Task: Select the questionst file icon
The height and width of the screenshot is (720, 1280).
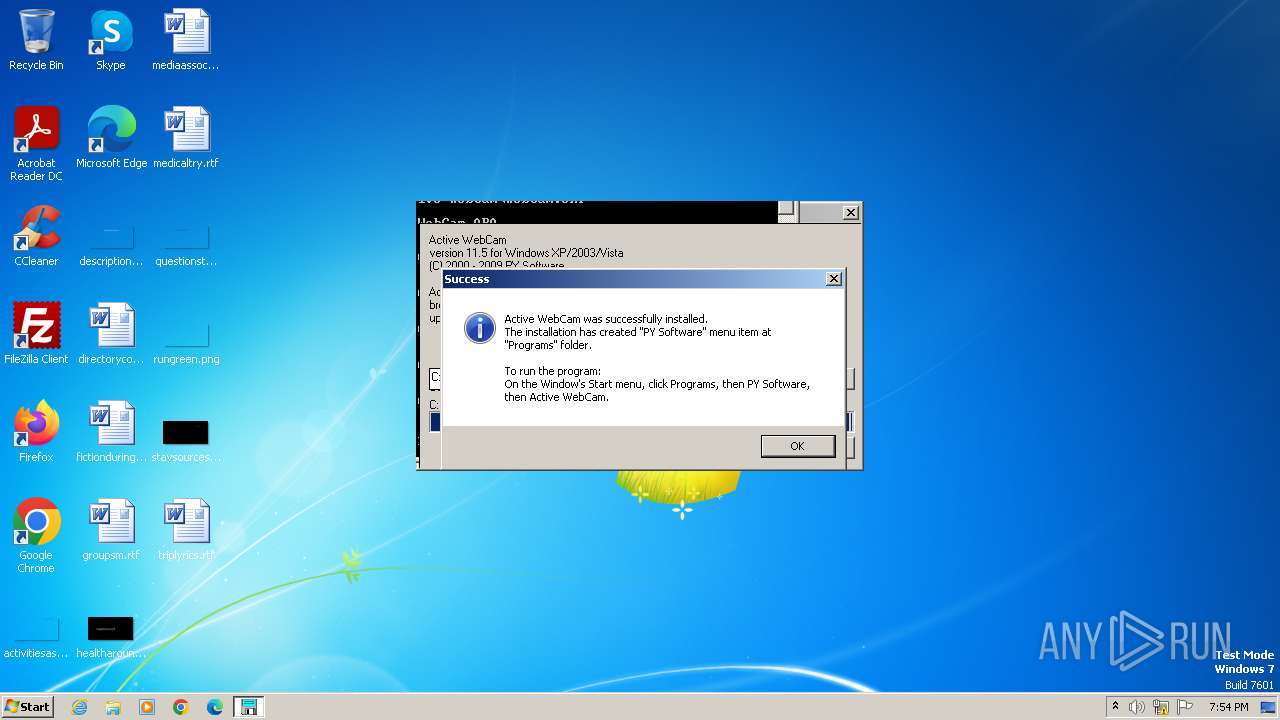Action: [186, 244]
